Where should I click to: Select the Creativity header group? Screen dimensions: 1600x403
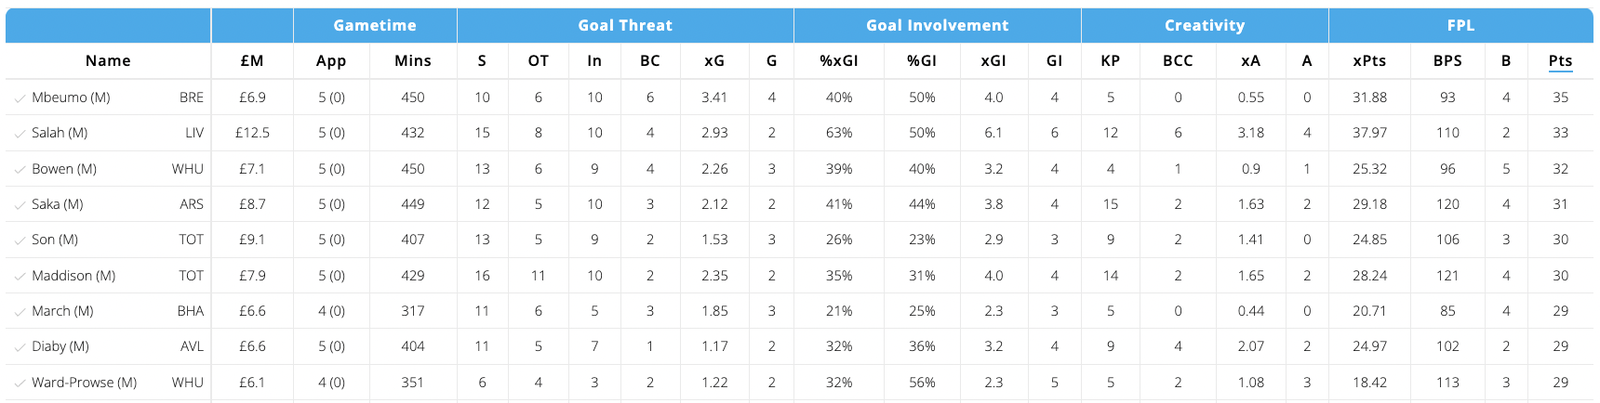click(1204, 26)
